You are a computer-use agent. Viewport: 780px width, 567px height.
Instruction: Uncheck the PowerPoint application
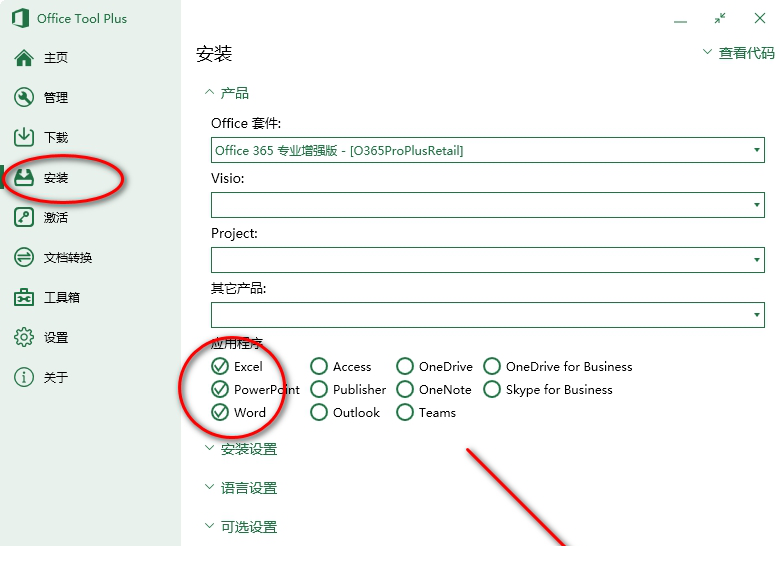click(x=220, y=389)
